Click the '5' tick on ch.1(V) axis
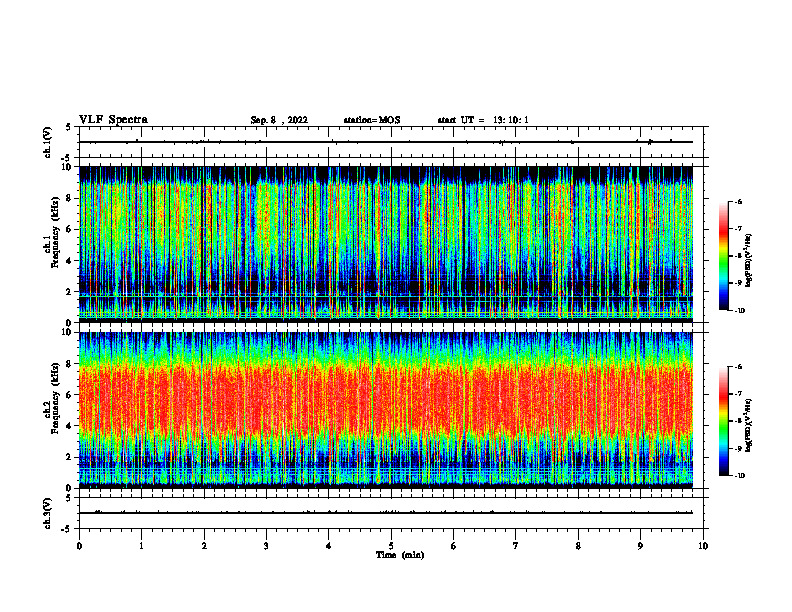Screen dimensions: 792x612 [x=69, y=128]
